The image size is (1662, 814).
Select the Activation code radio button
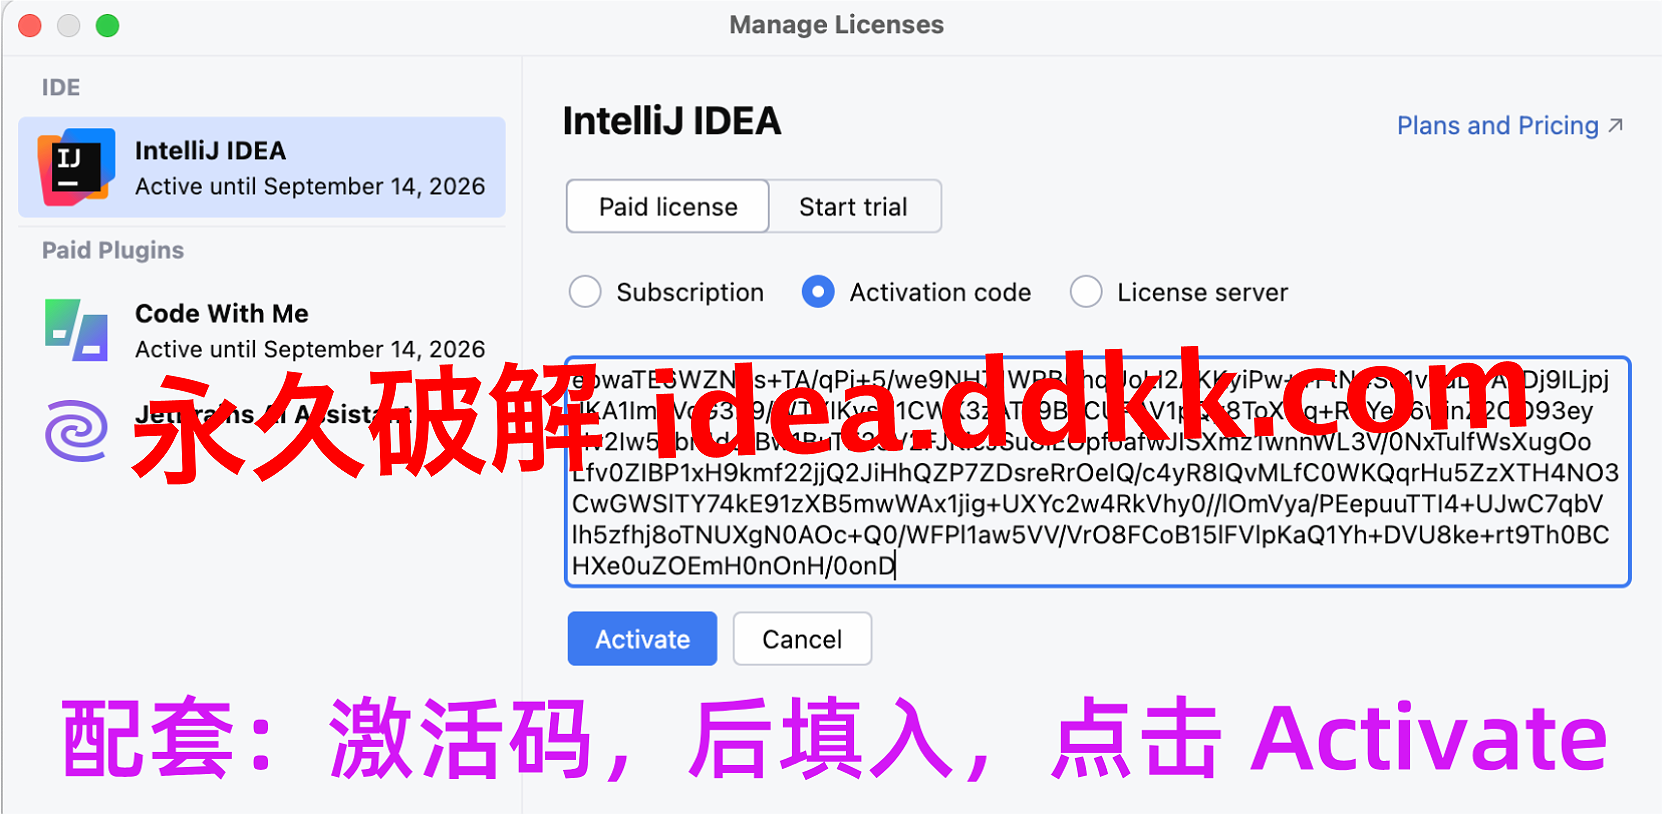[818, 292]
